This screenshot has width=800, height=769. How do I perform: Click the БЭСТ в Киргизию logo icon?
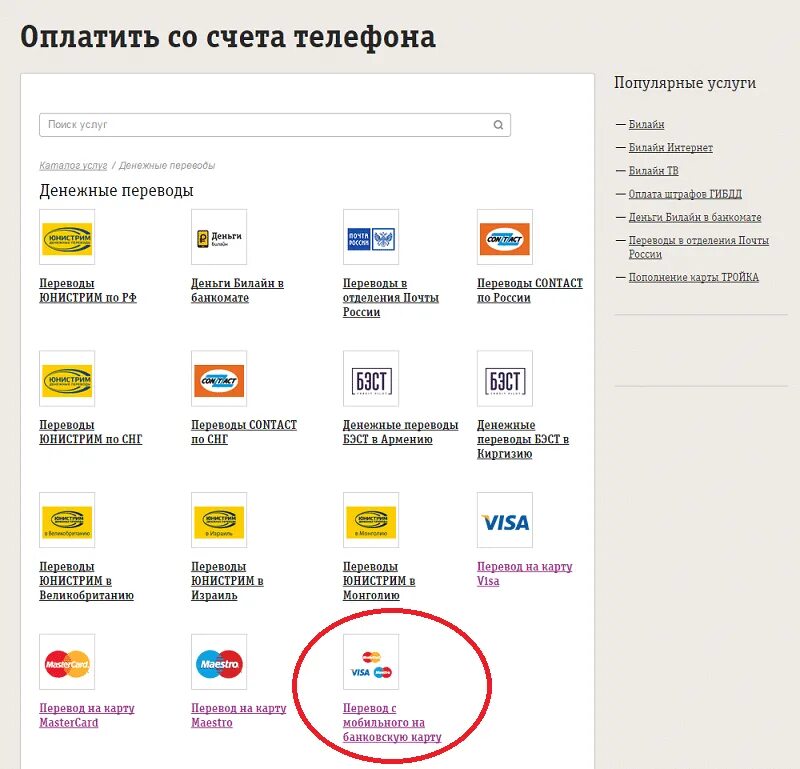(505, 379)
